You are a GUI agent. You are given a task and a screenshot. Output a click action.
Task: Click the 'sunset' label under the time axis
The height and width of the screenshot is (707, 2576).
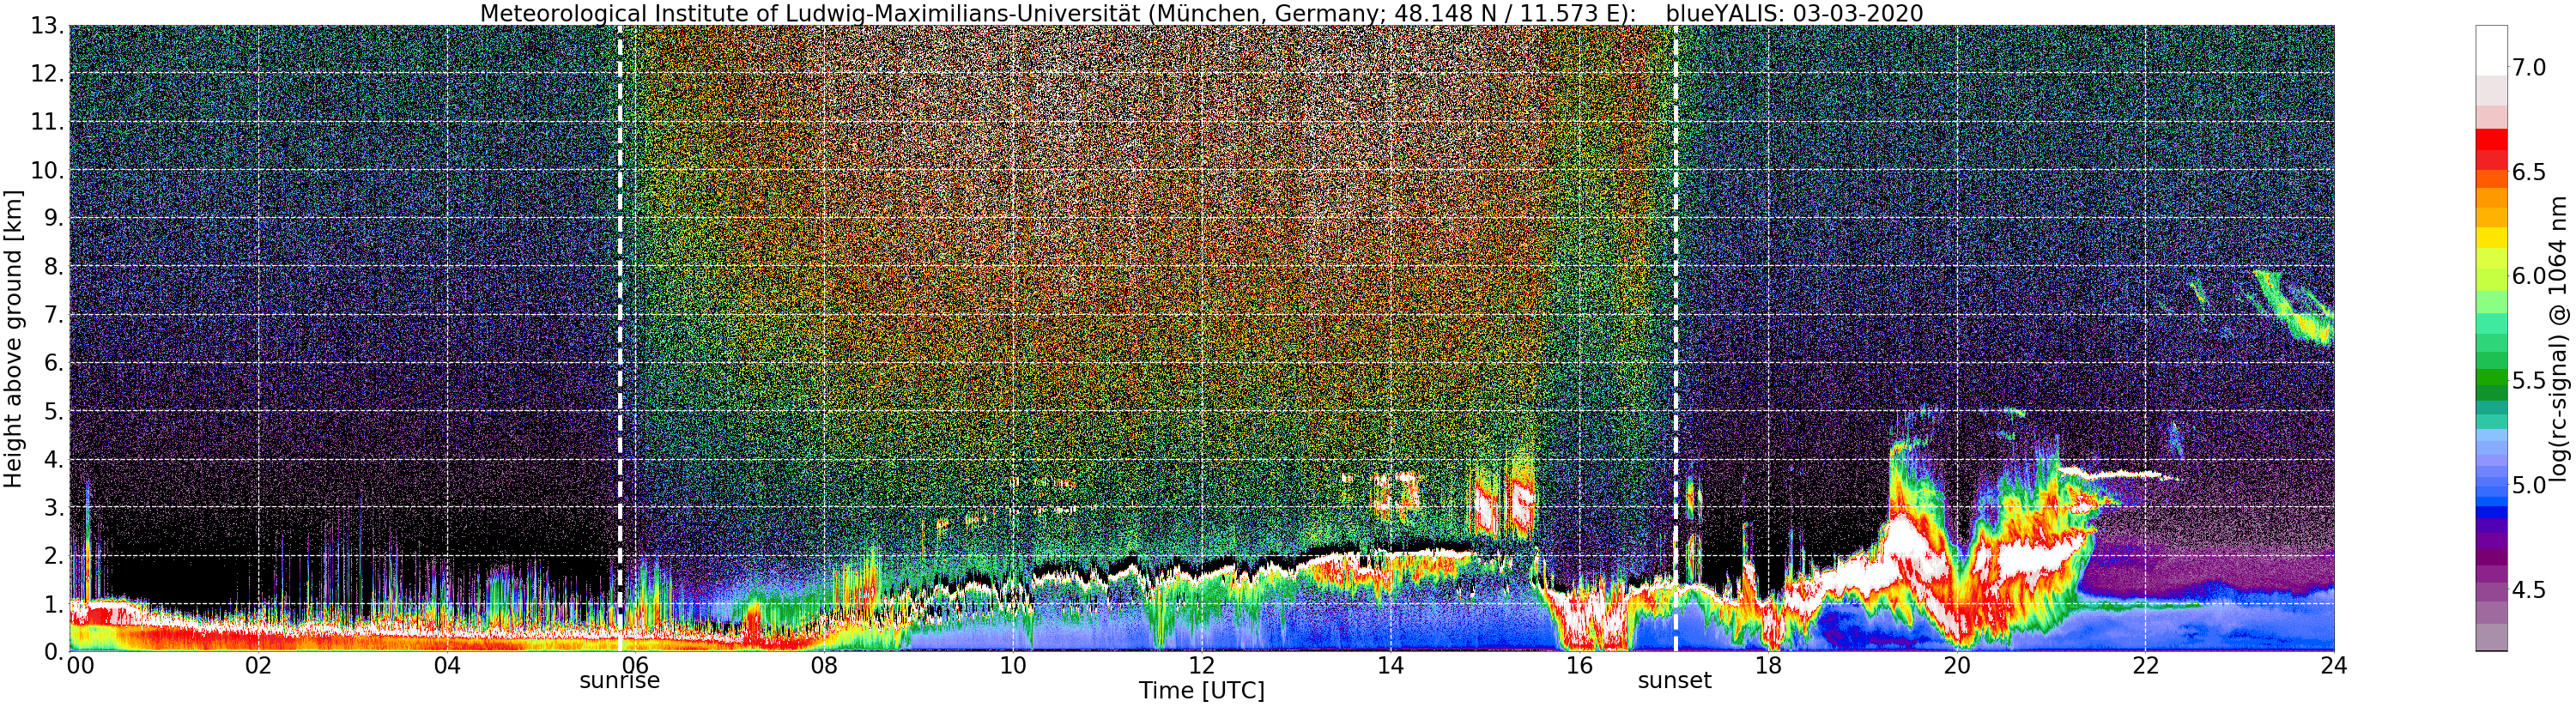pyautogui.click(x=1674, y=681)
